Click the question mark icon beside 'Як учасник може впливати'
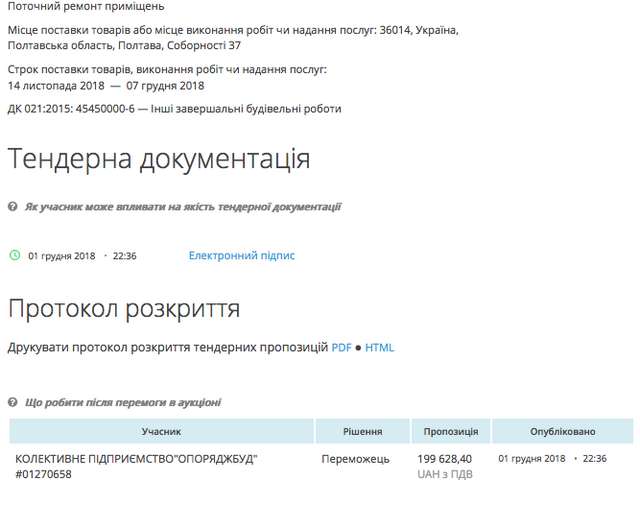Screen dimensions: 640x510 (x=13, y=206)
